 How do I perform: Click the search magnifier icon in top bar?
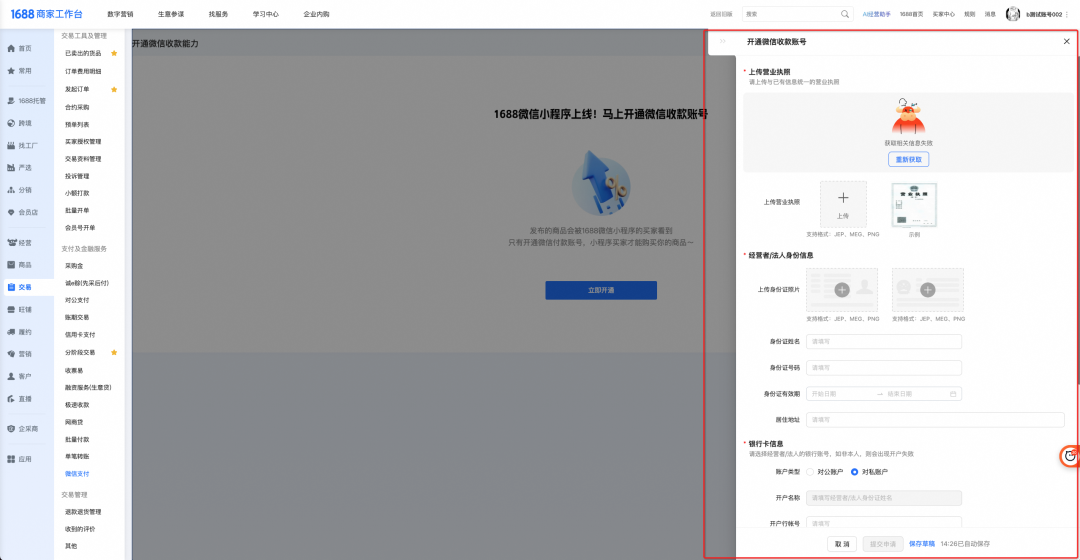point(844,14)
